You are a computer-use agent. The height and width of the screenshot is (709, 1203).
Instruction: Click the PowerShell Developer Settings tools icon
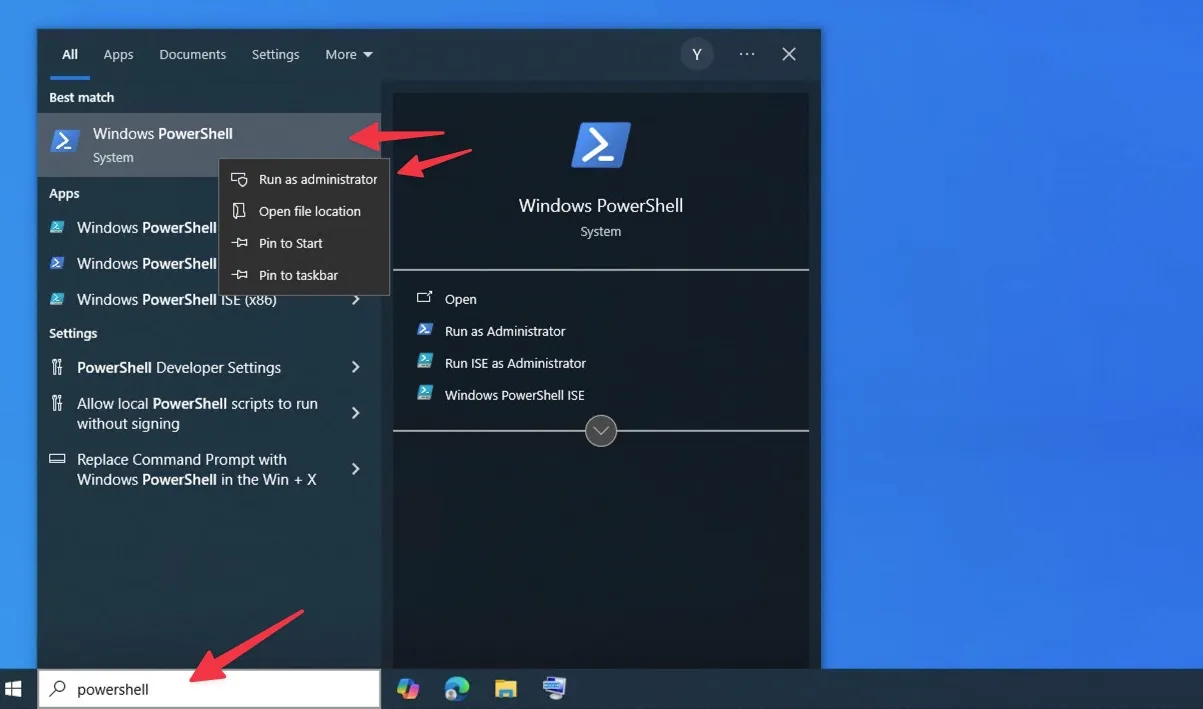pyautogui.click(x=57, y=367)
